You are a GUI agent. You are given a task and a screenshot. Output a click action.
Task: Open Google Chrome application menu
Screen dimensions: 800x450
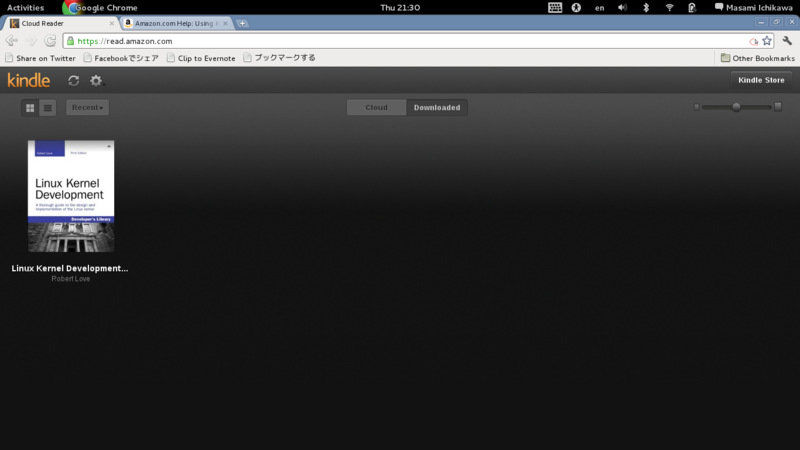coord(101,8)
